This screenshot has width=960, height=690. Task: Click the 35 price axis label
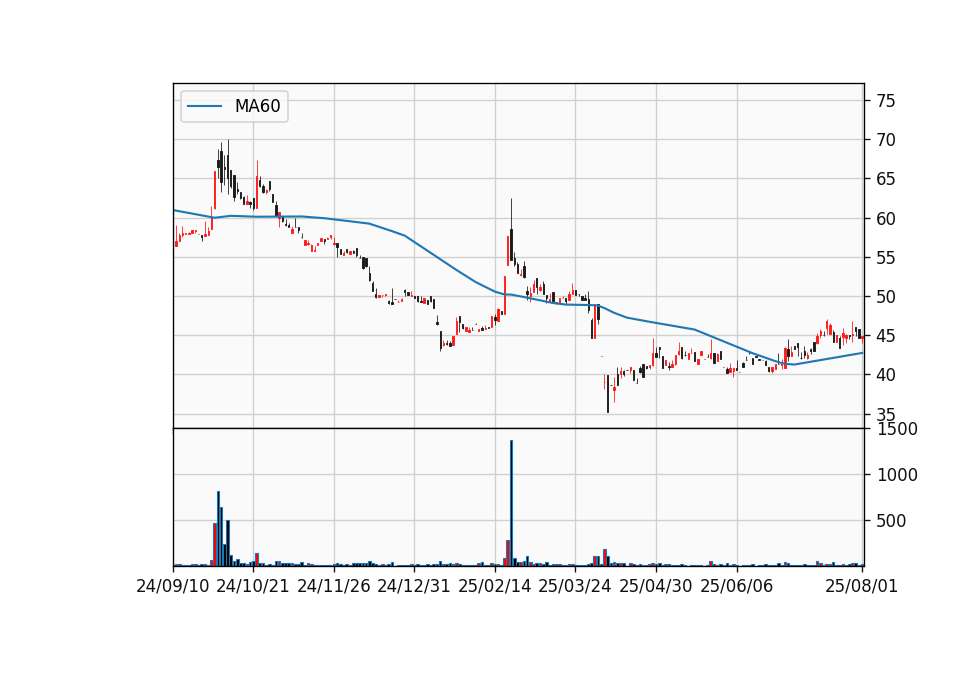pos(886,414)
